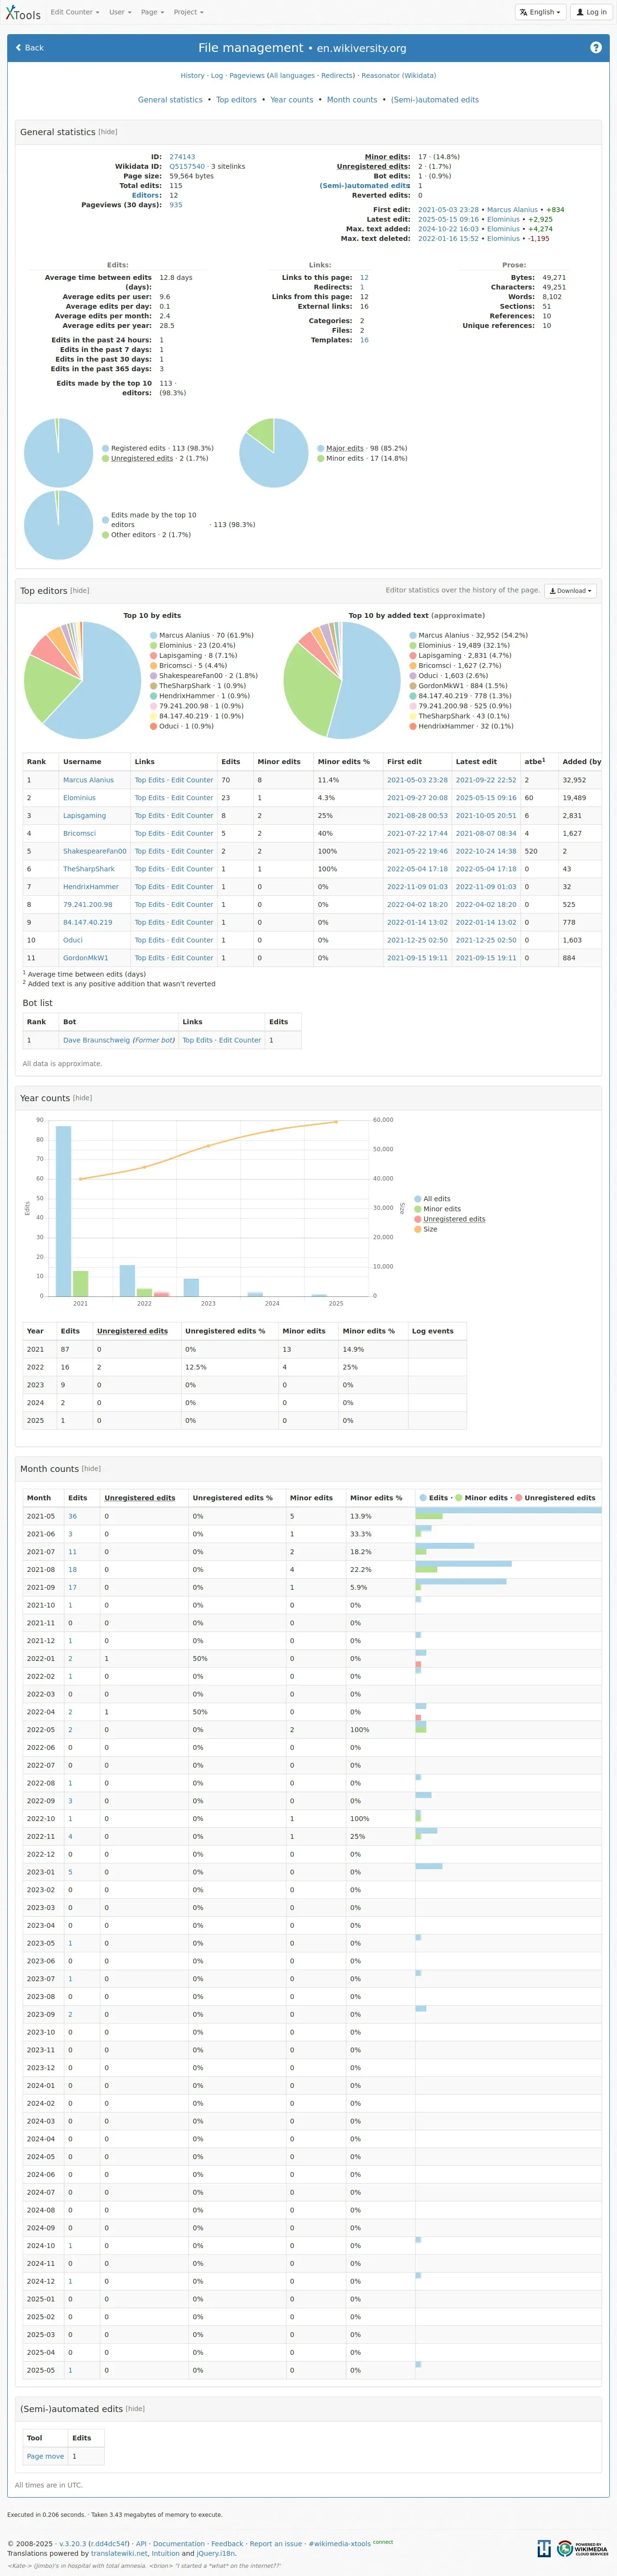This screenshot has width=617, height=2576.
Task: Click Marcus Alanius swatch in edits pie legend
Action: pos(154,635)
